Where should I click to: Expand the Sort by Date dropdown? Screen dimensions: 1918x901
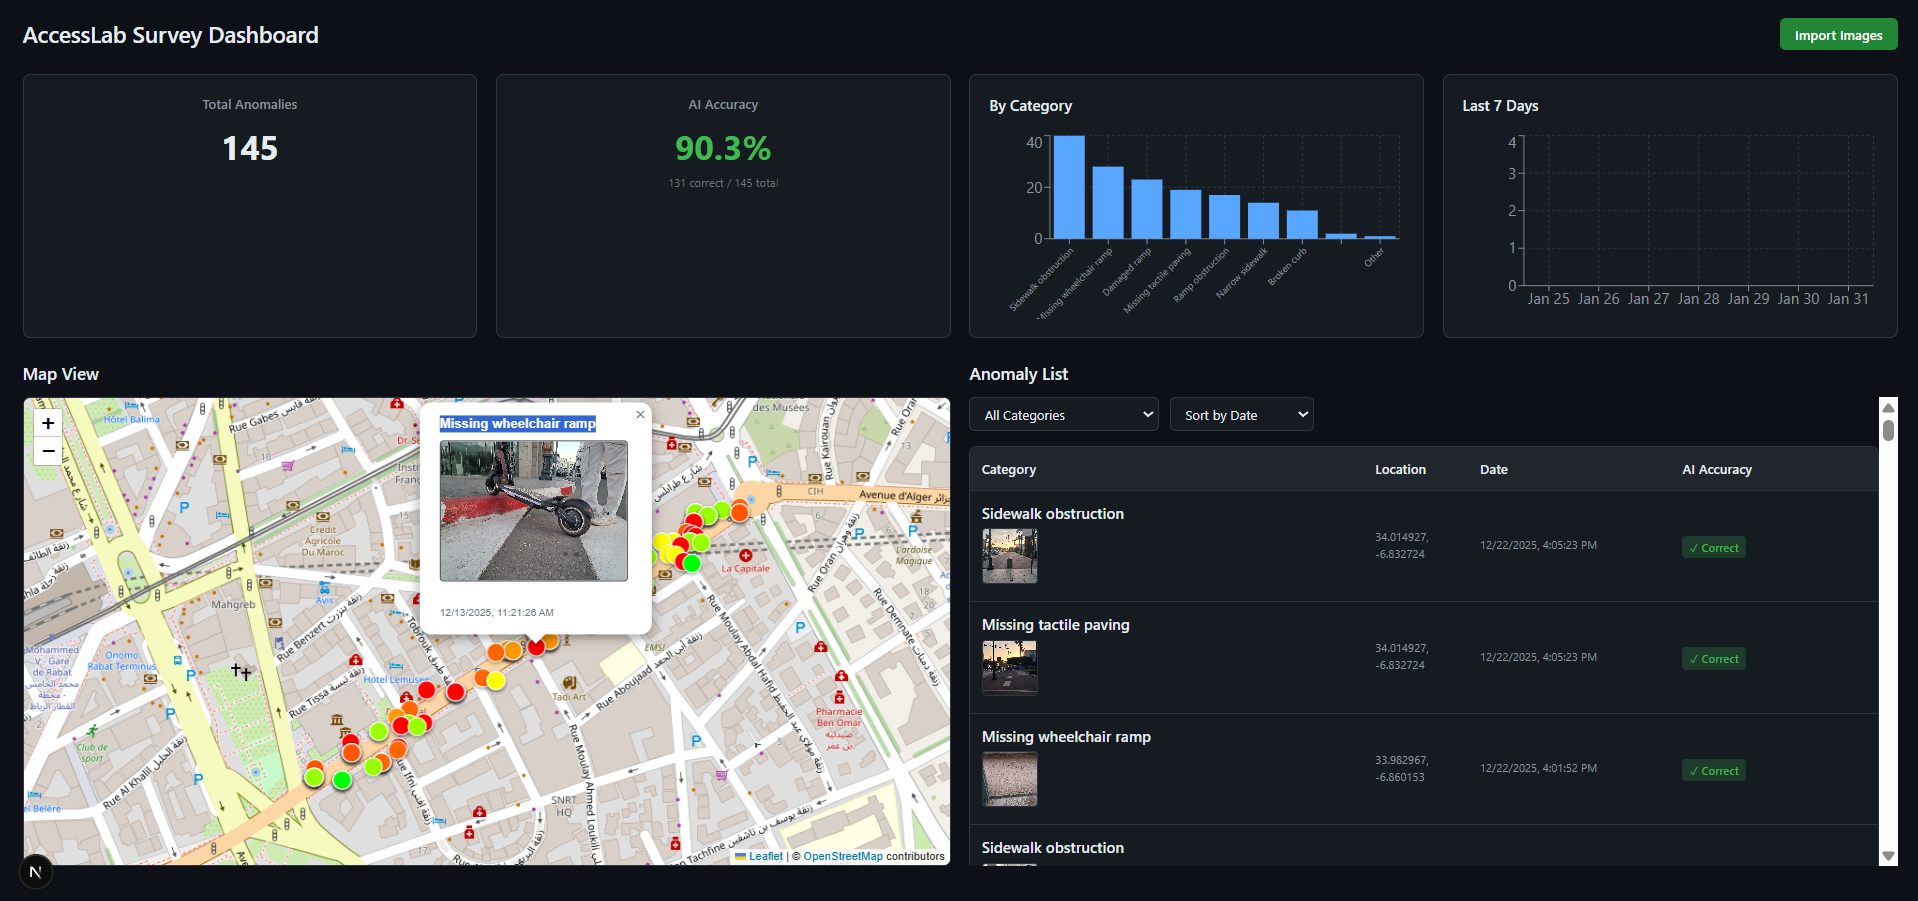coord(1241,415)
